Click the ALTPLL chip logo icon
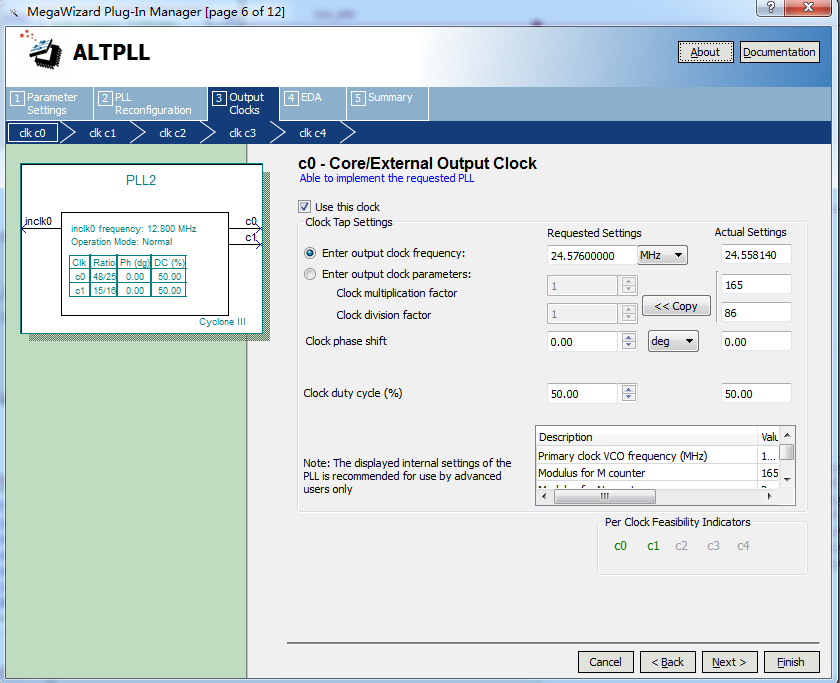This screenshot has width=840, height=683. pos(41,50)
